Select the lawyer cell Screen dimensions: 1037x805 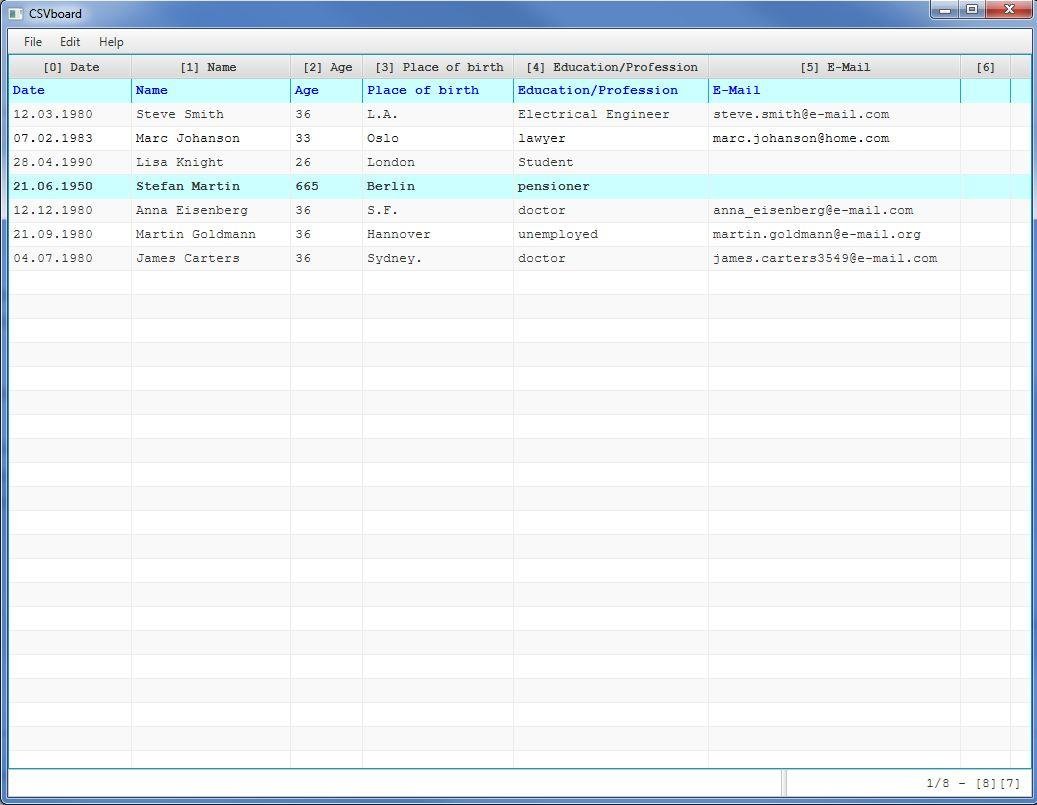[611, 138]
